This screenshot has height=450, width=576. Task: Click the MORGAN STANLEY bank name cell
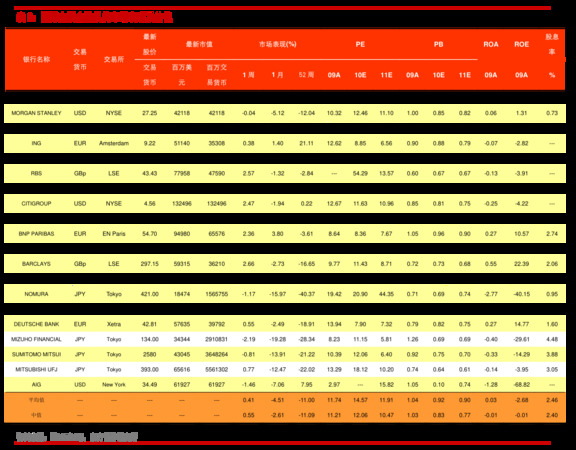click(x=36, y=113)
